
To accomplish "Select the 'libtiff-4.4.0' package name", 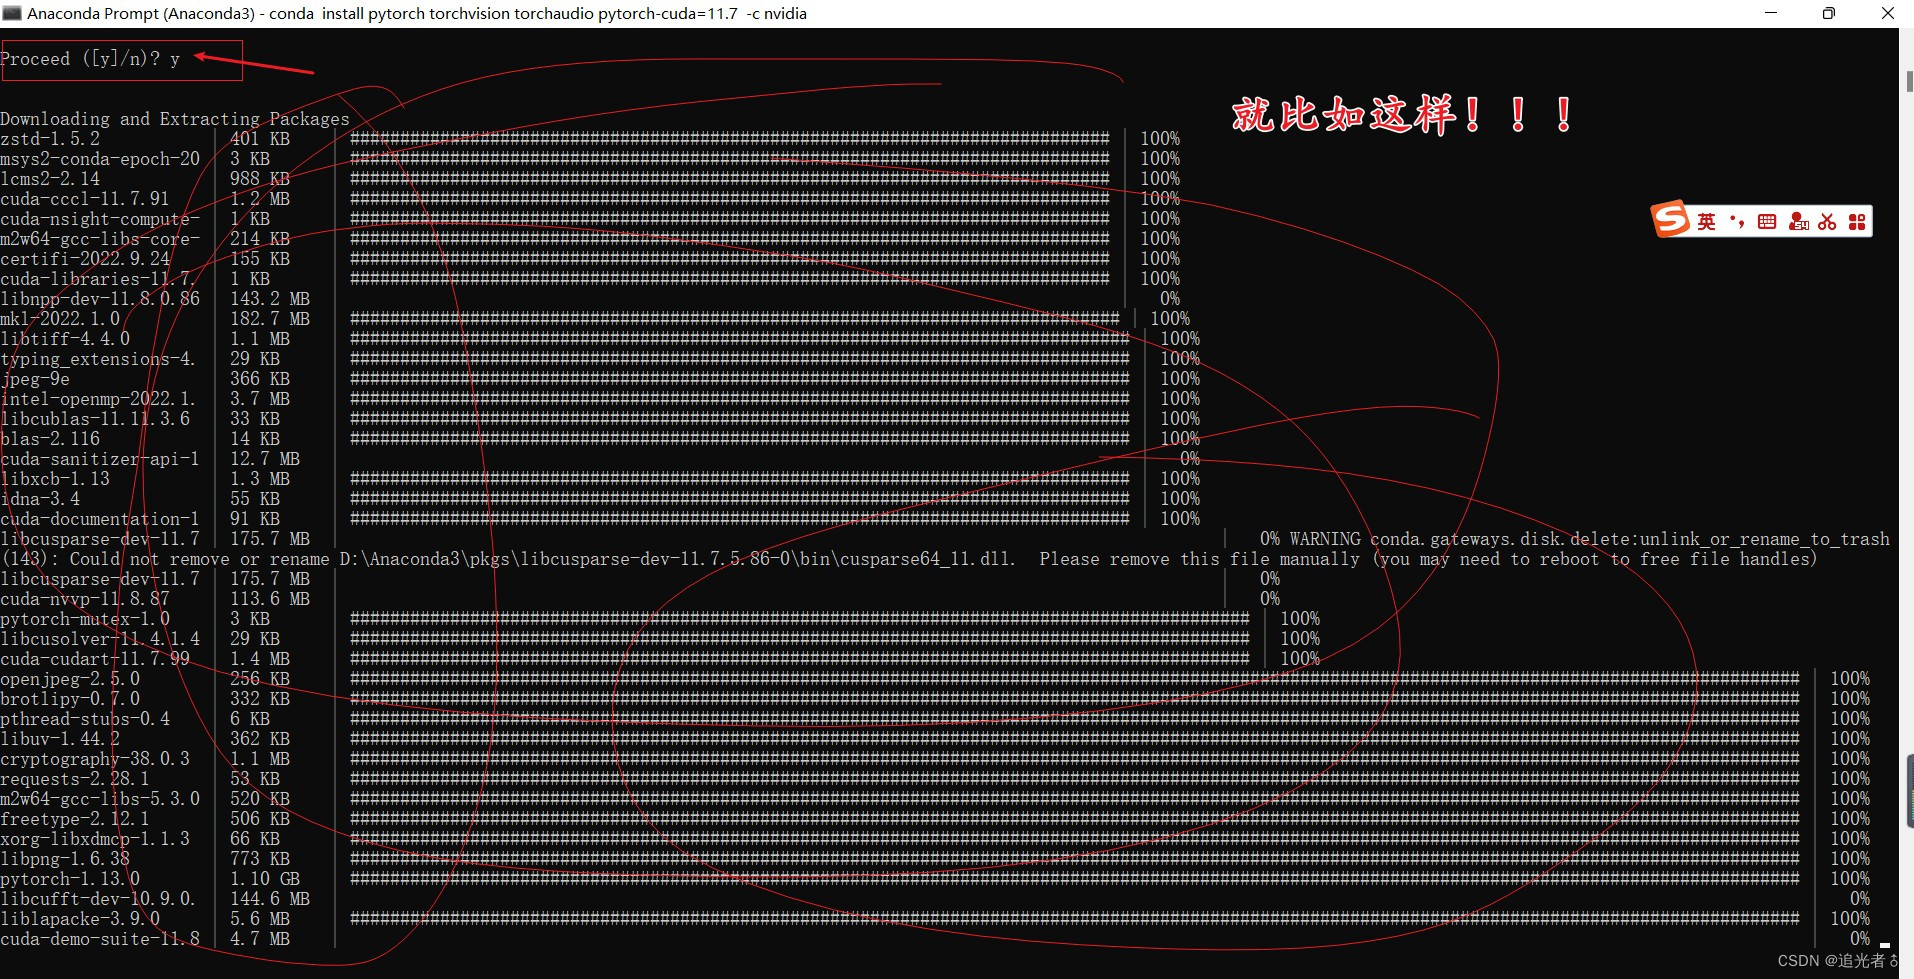I will [65, 339].
